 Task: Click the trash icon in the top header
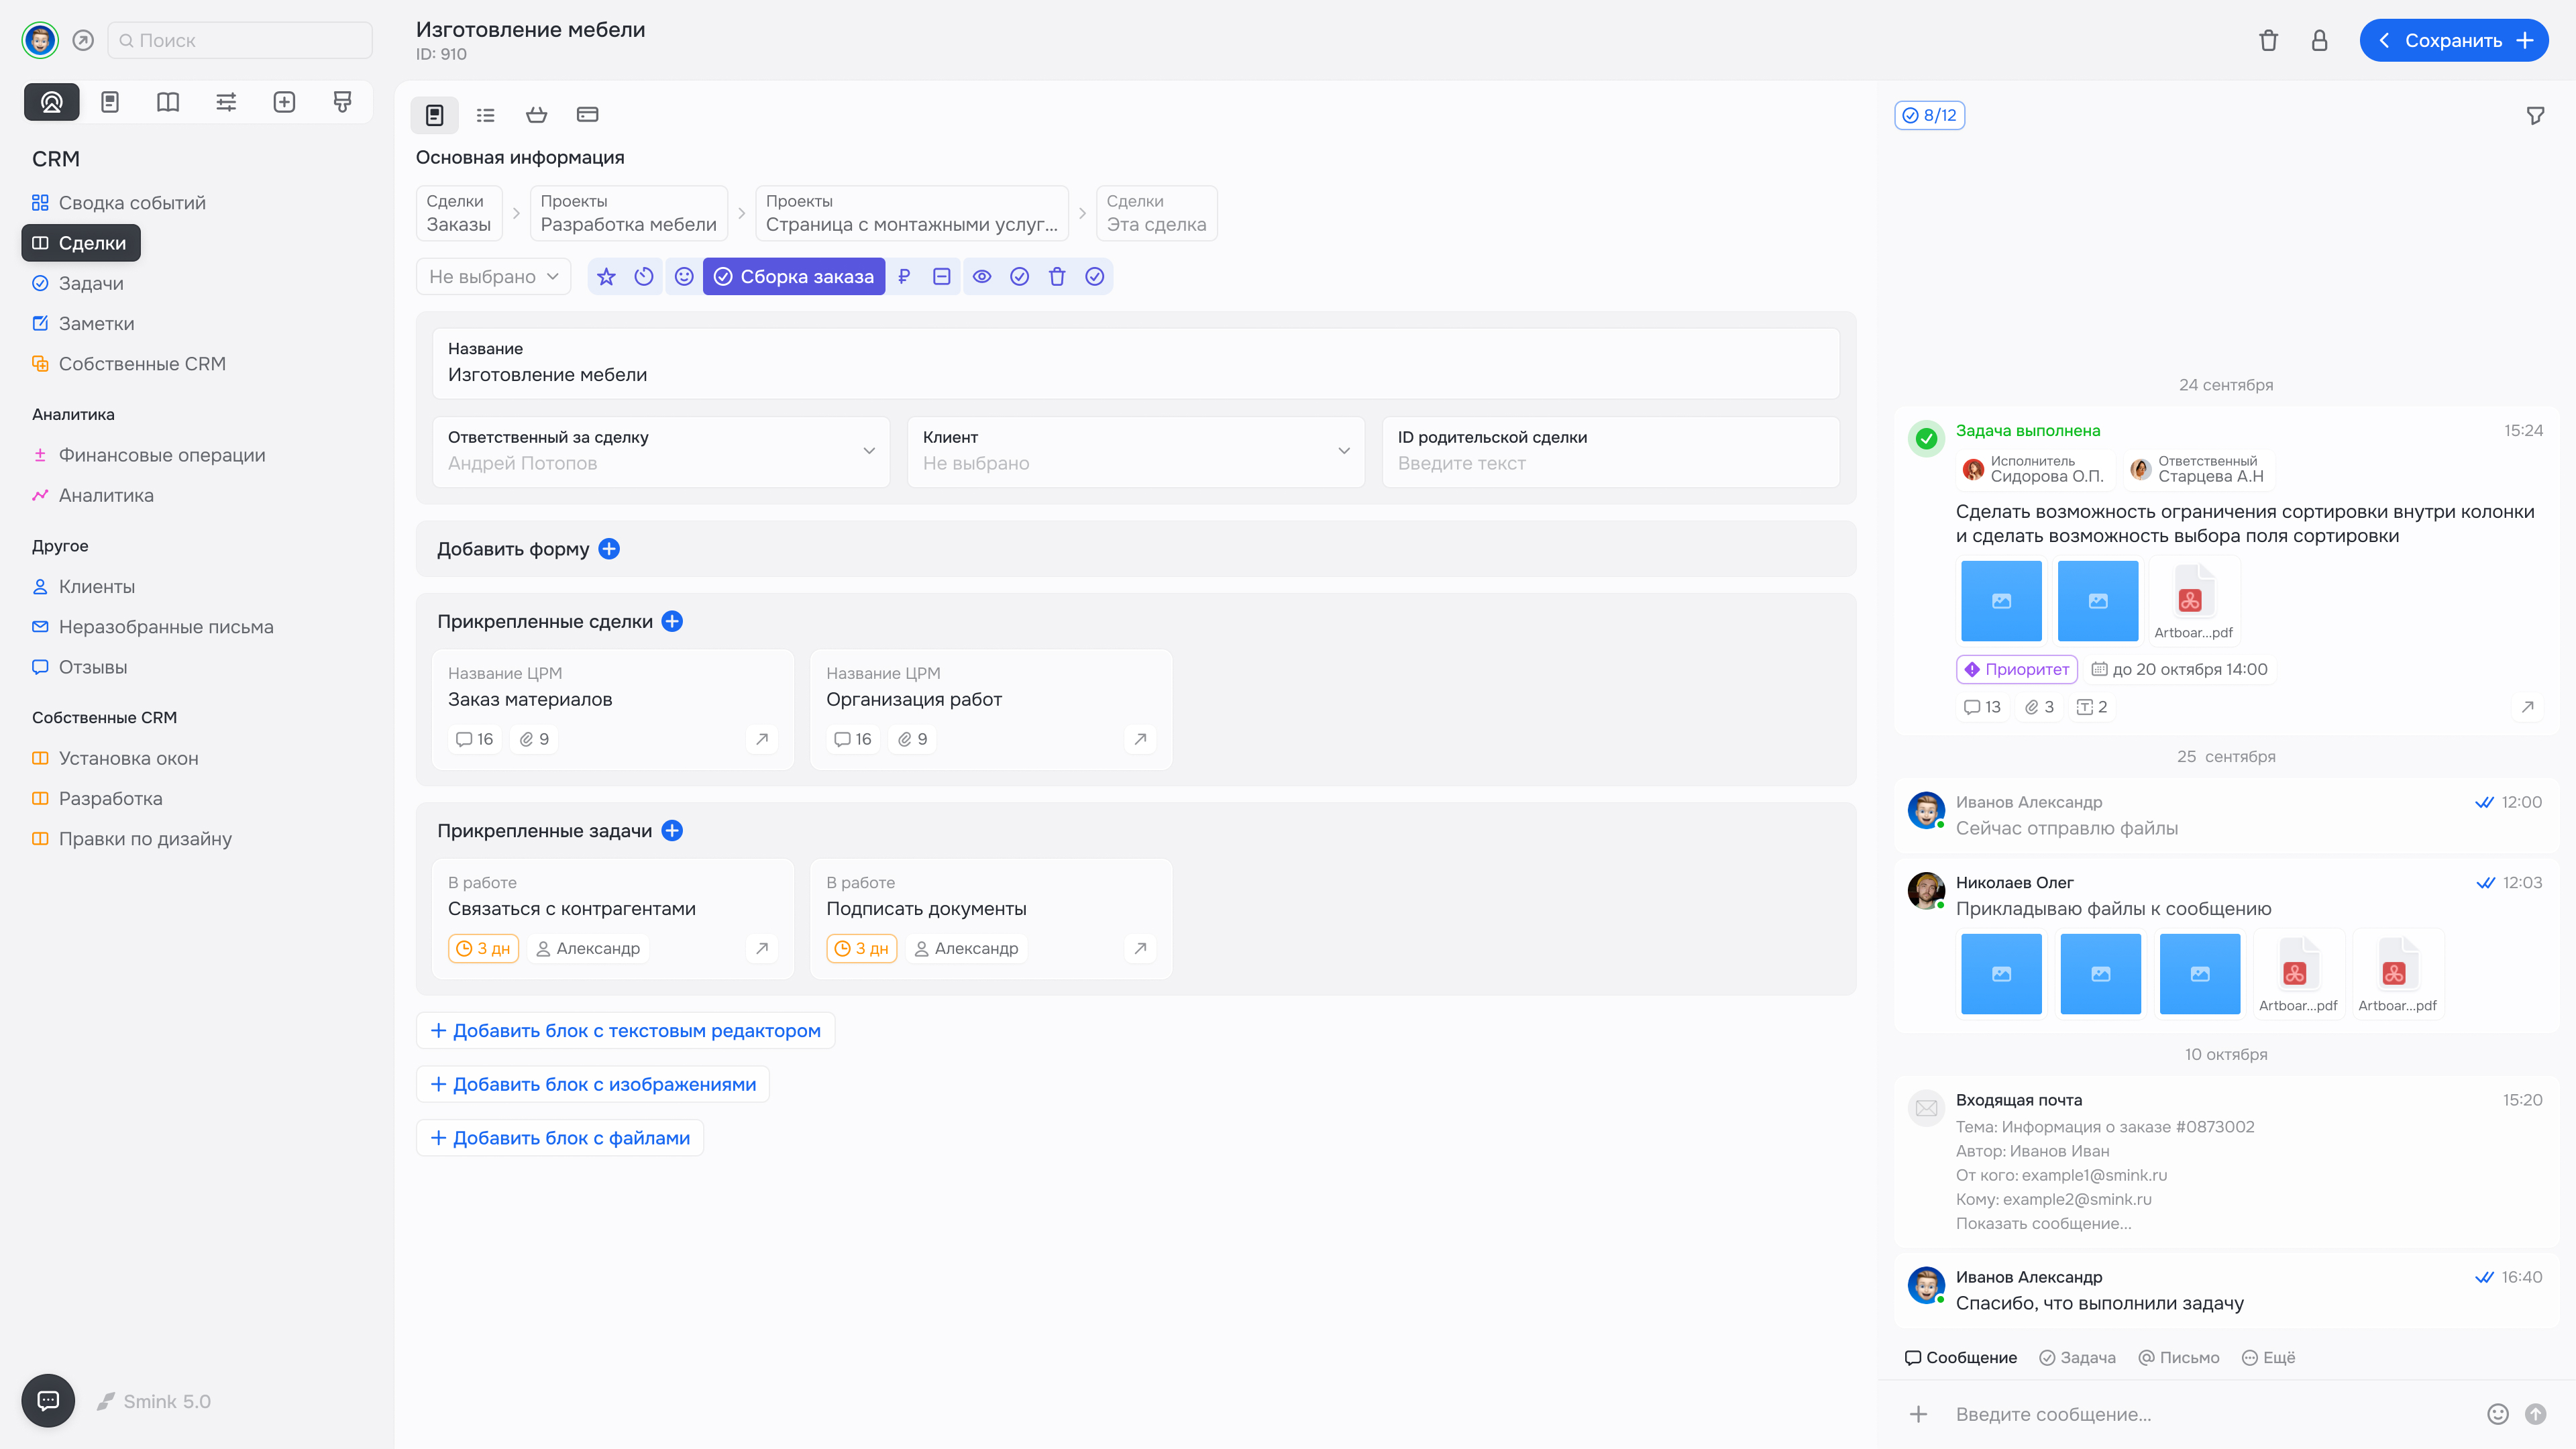tap(2268, 40)
